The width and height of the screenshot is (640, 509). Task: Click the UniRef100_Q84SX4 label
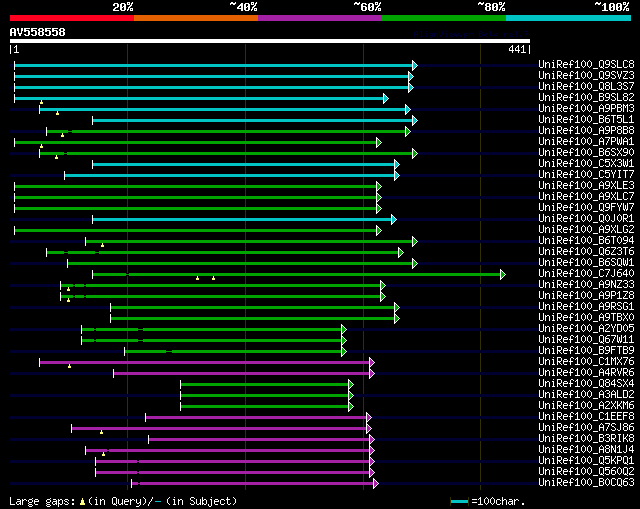[x=586, y=384]
